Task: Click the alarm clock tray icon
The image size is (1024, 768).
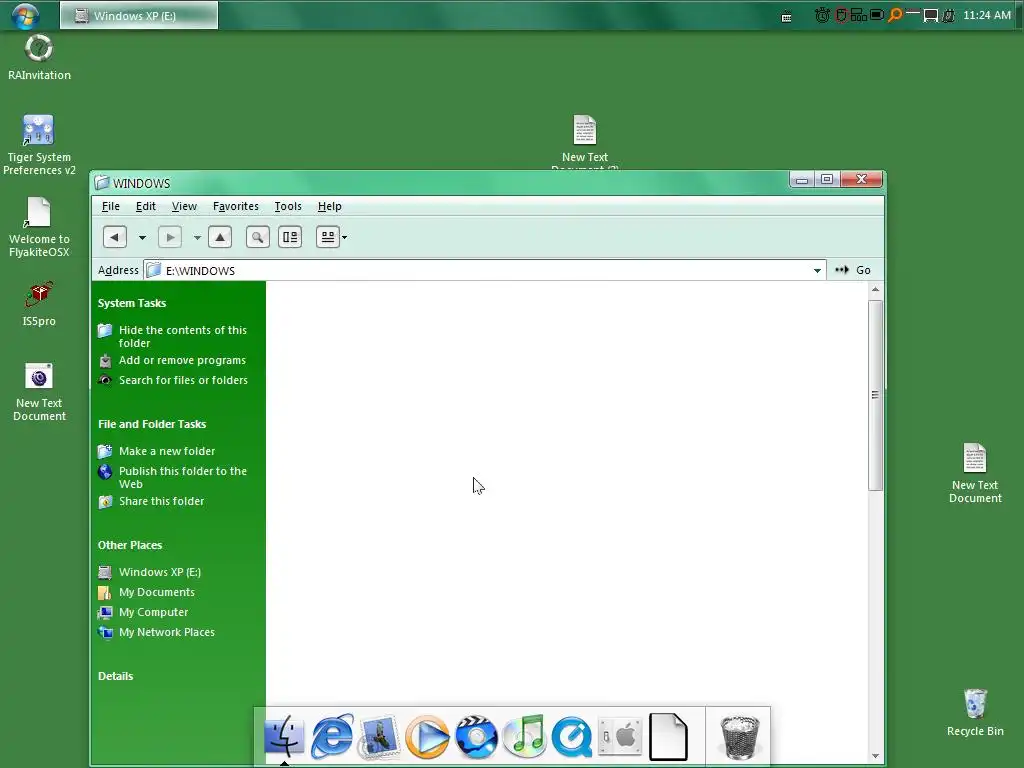Action: tap(822, 15)
